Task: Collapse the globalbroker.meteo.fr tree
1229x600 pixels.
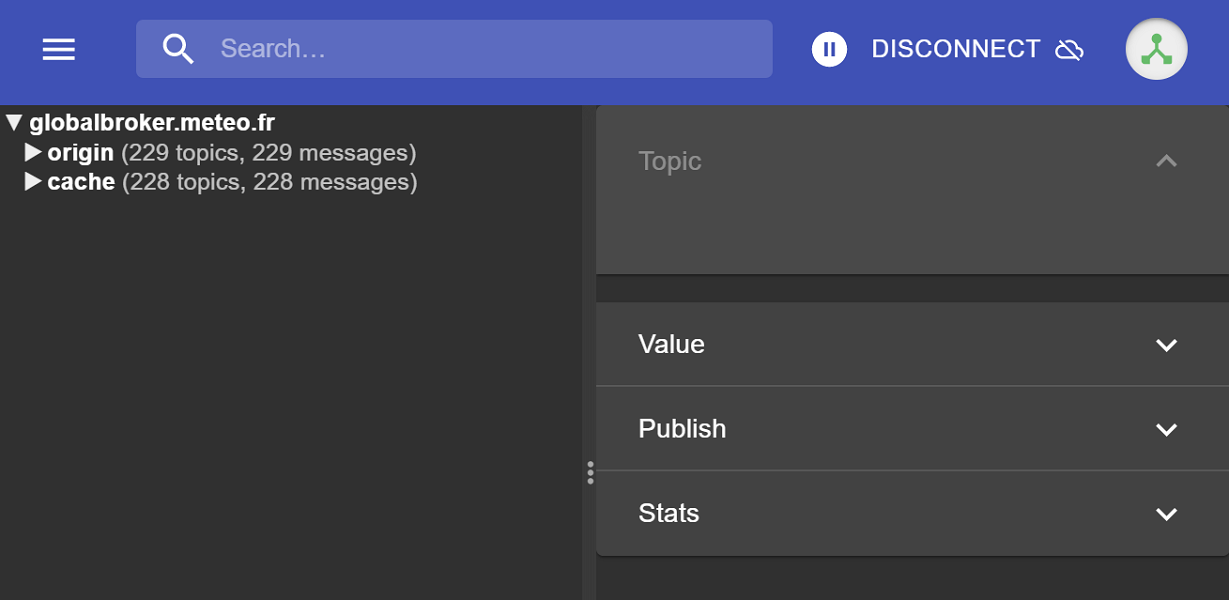Action: [13, 121]
